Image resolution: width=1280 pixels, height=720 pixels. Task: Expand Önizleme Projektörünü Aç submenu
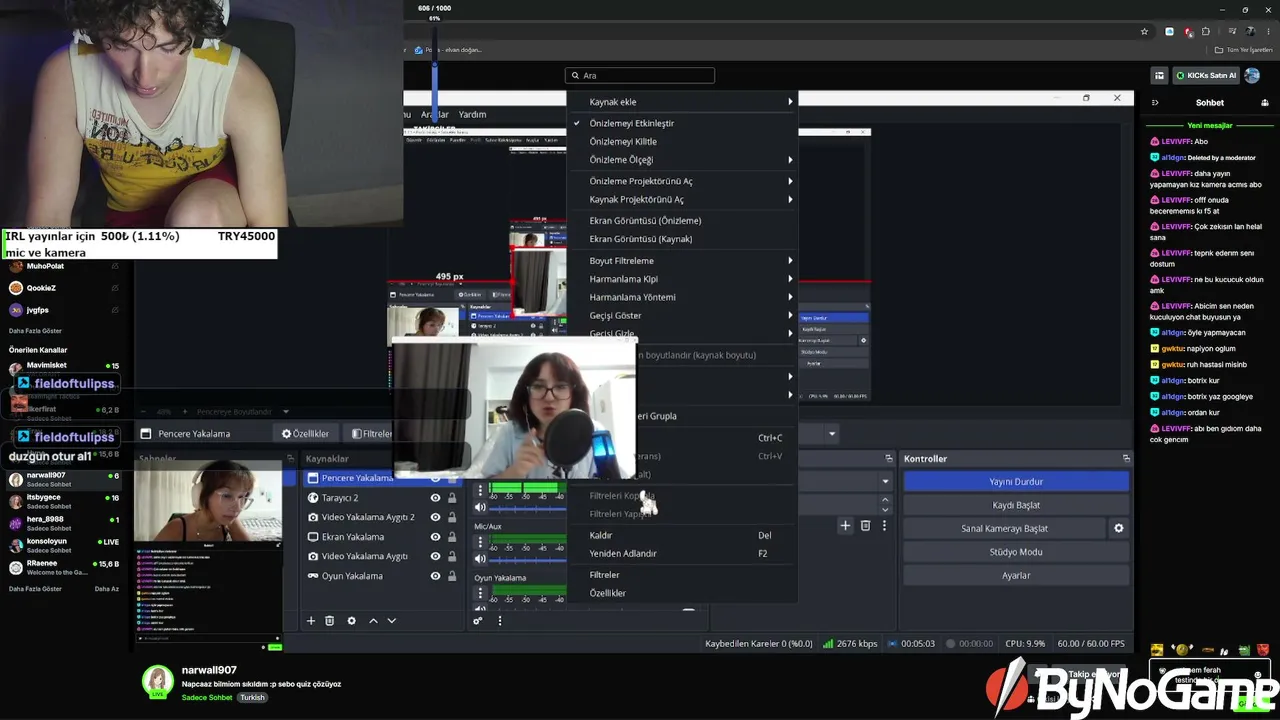click(x=682, y=181)
